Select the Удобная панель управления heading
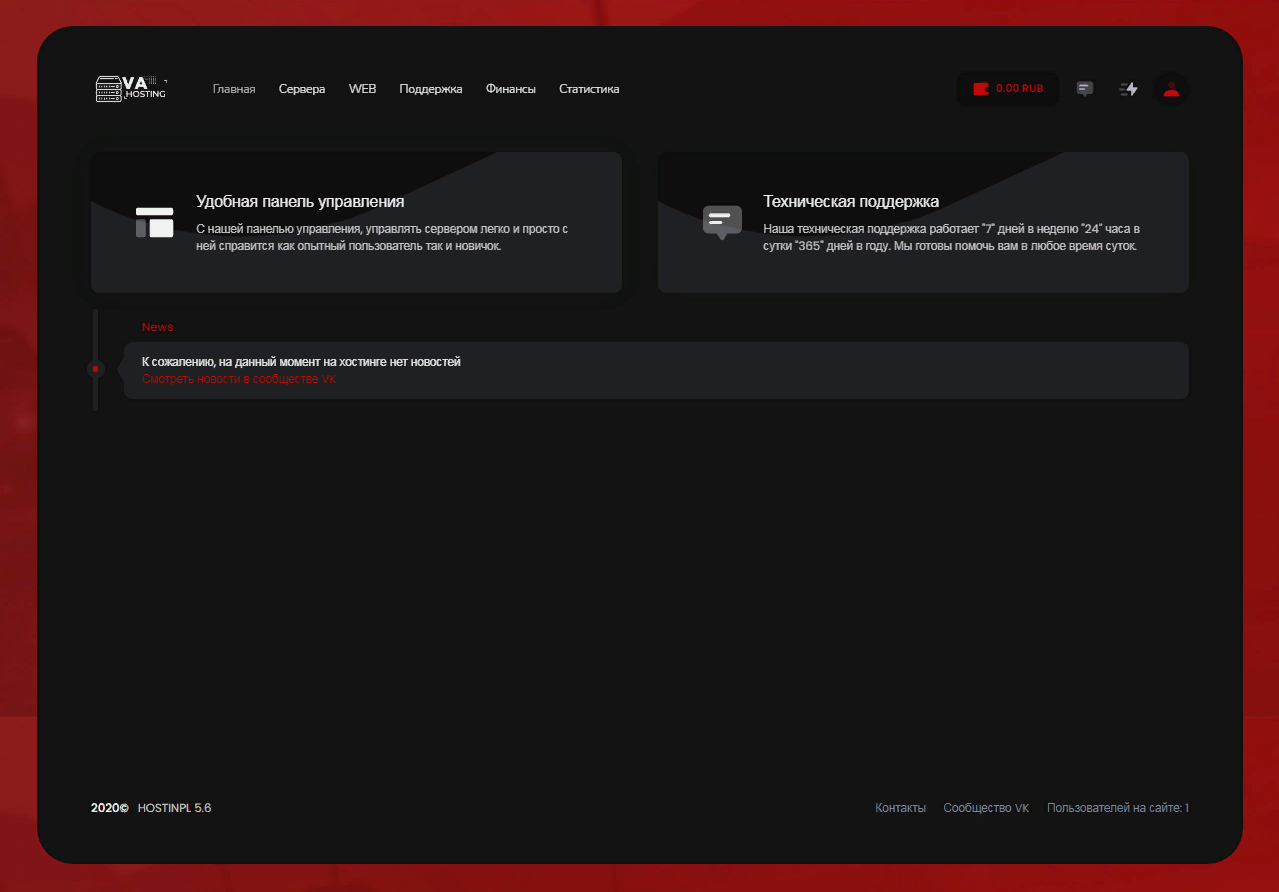Image resolution: width=1279 pixels, height=892 pixels. 300,201
